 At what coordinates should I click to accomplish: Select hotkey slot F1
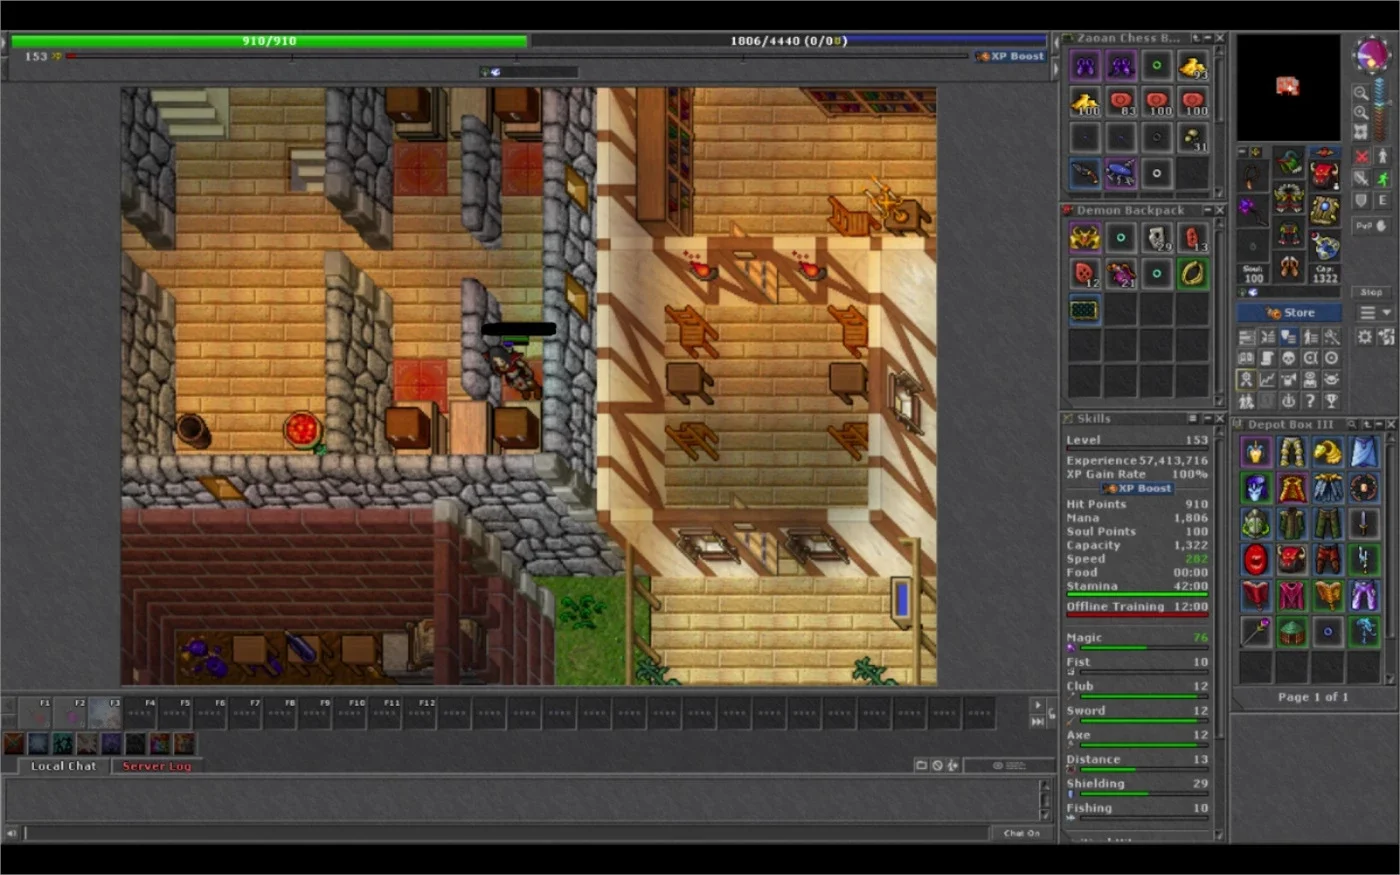pyautogui.click(x=35, y=713)
